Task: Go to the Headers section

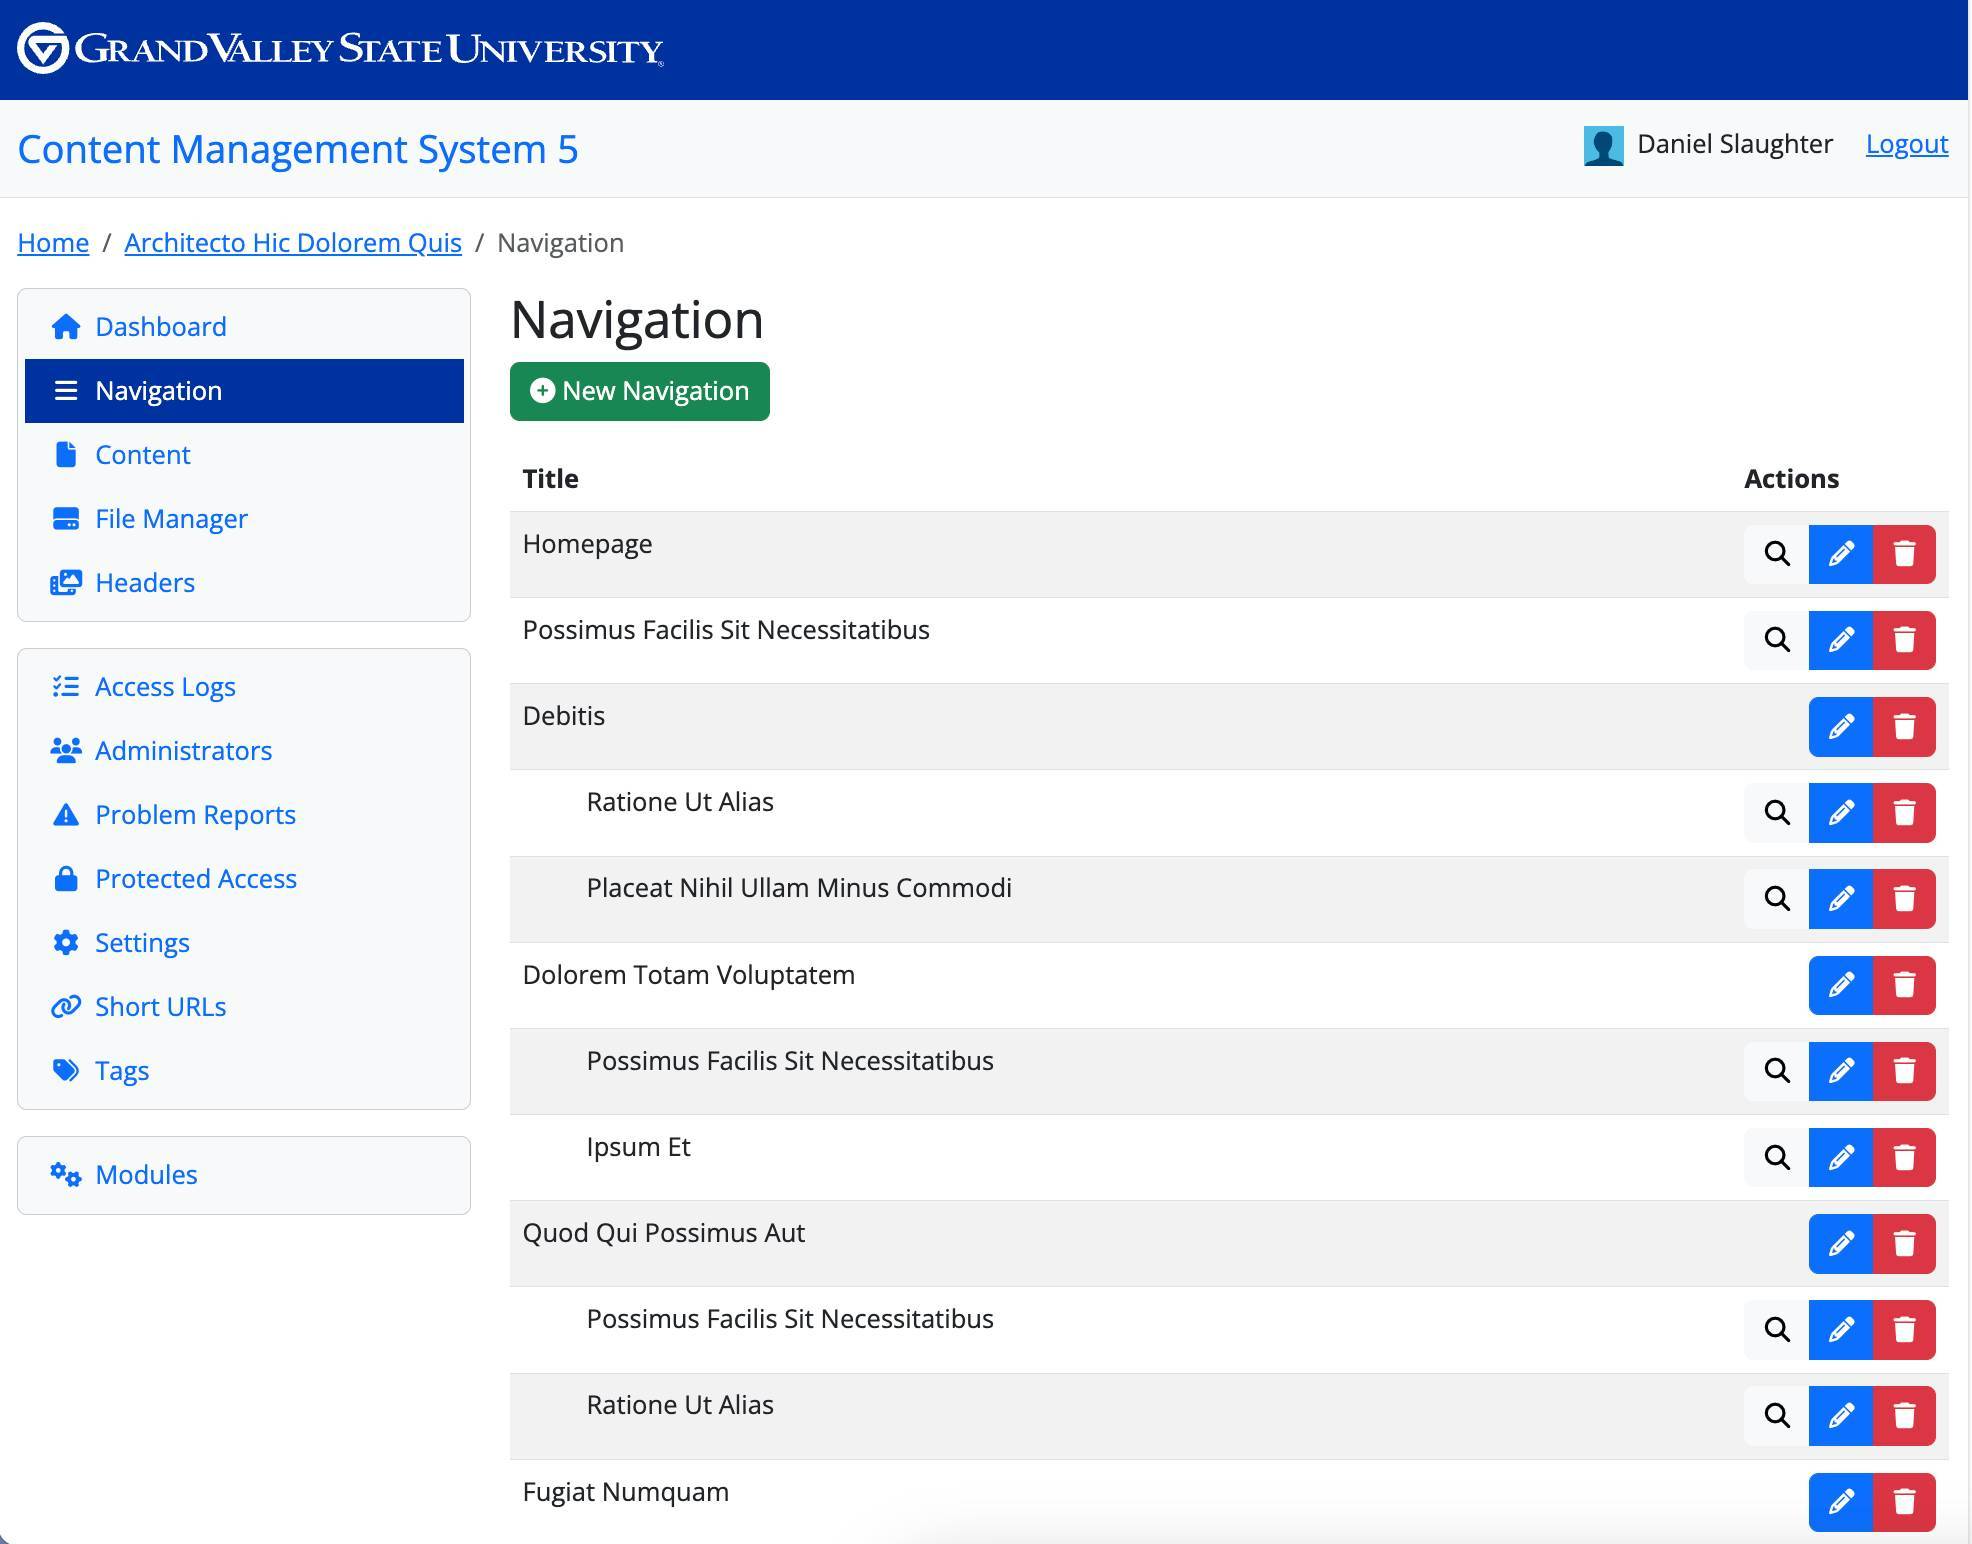Action: point(144,583)
